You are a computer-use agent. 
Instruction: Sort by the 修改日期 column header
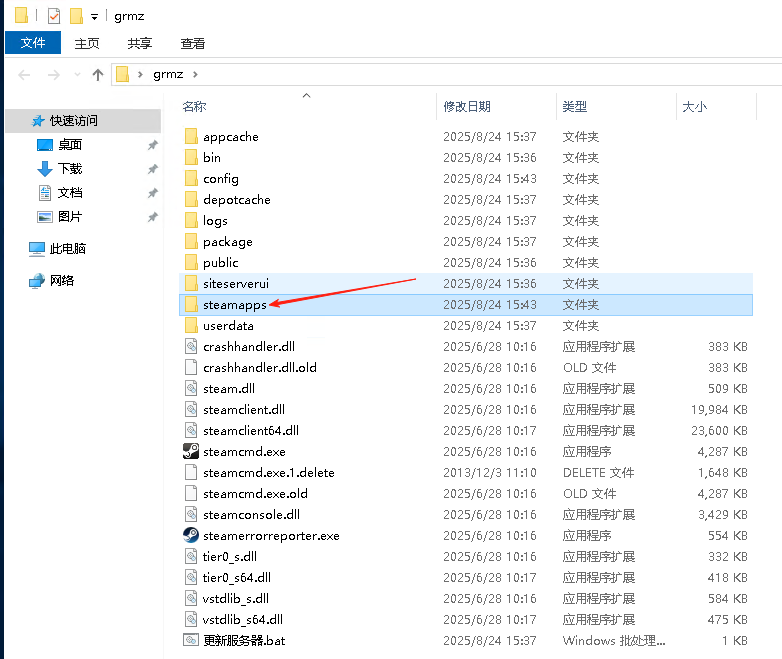pyautogui.click(x=467, y=106)
